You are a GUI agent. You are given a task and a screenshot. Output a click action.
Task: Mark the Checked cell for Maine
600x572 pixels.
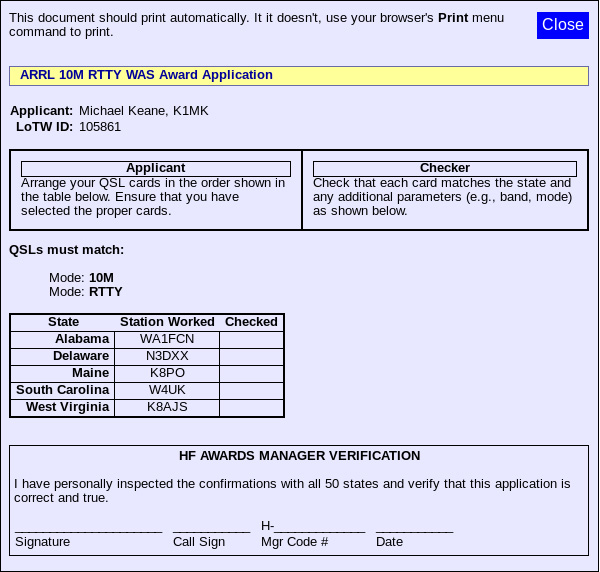pos(251,373)
